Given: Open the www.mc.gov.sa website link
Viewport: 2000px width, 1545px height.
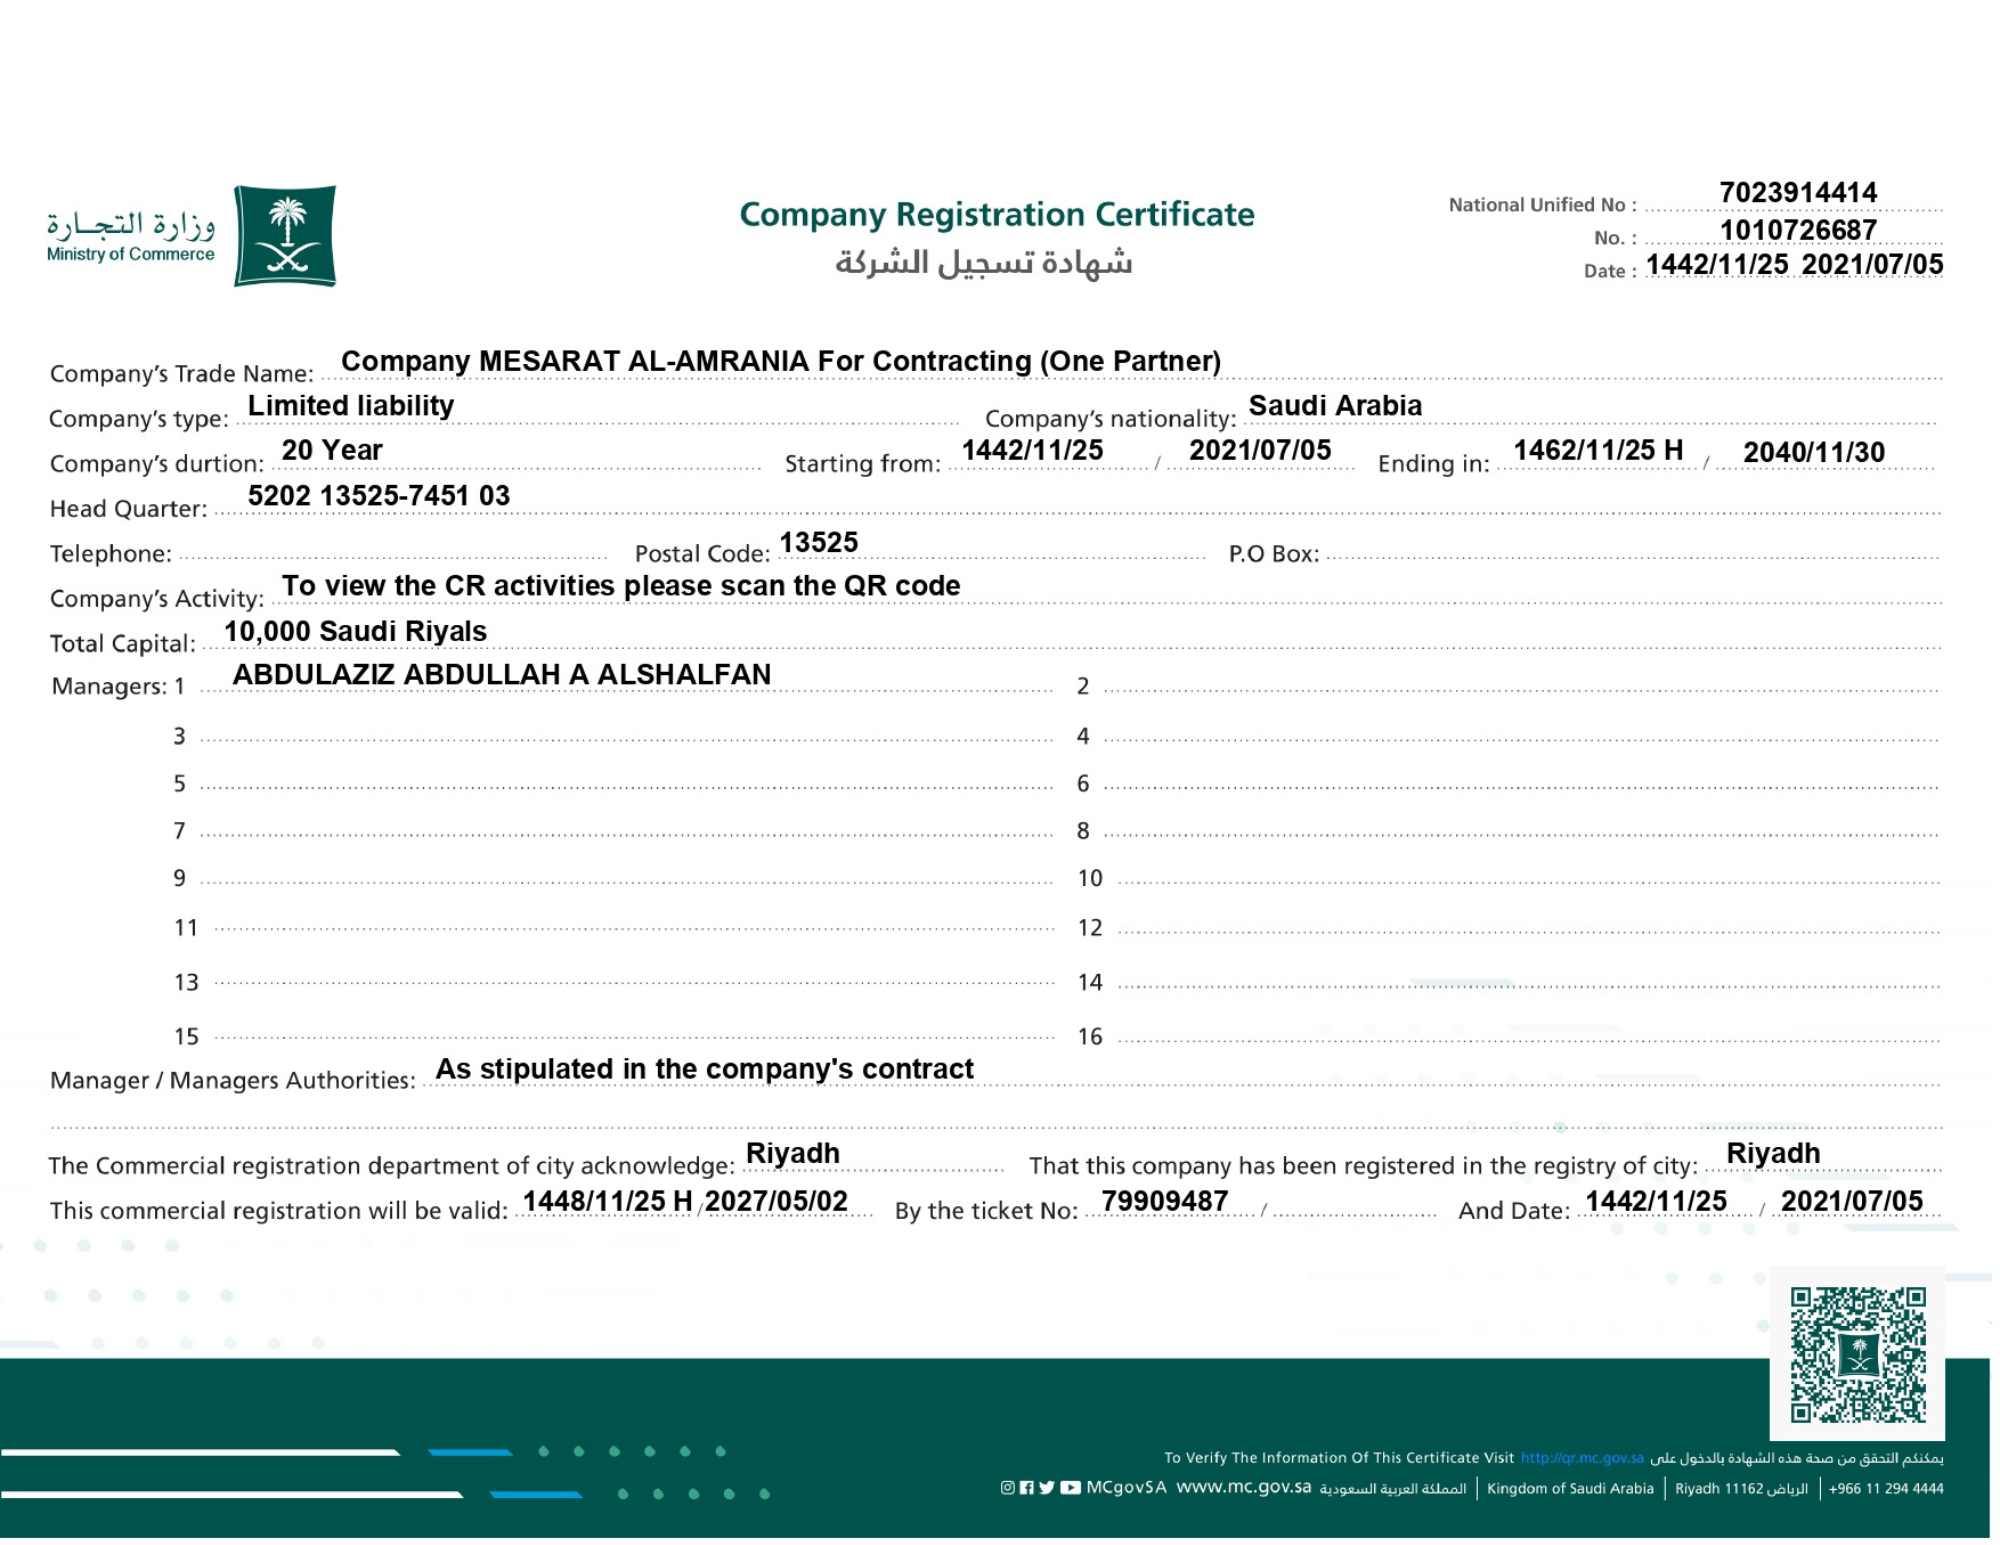Looking at the screenshot, I should tap(1243, 1487).
